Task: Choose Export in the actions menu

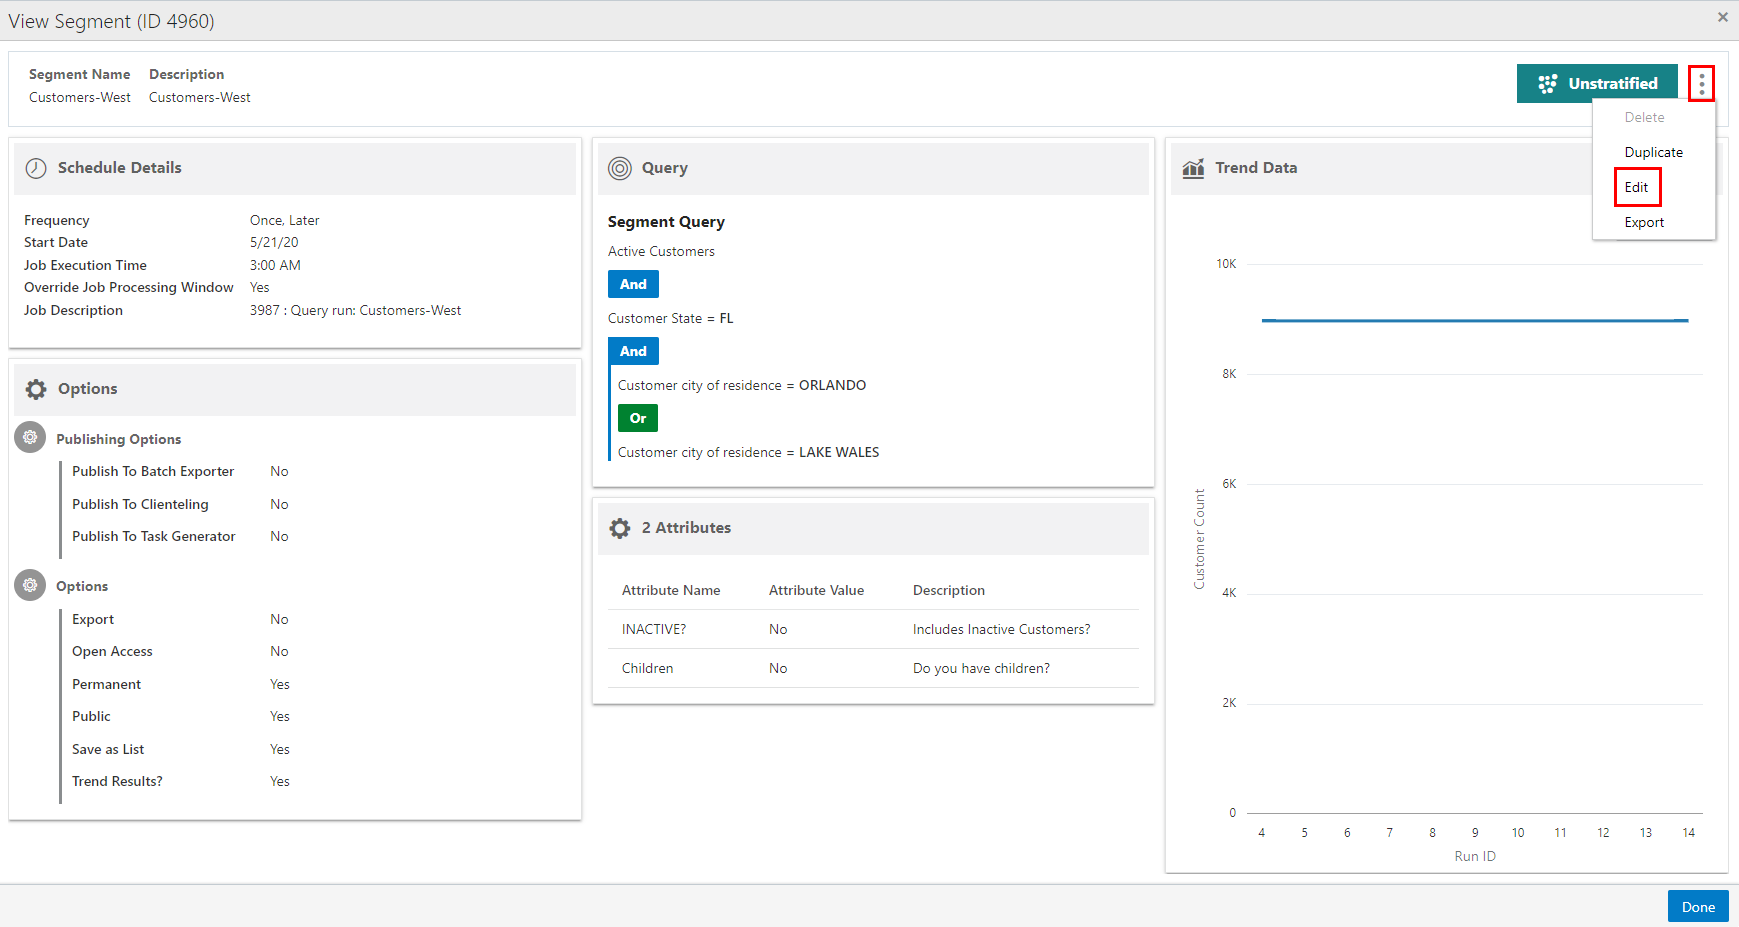Action: [1644, 222]
